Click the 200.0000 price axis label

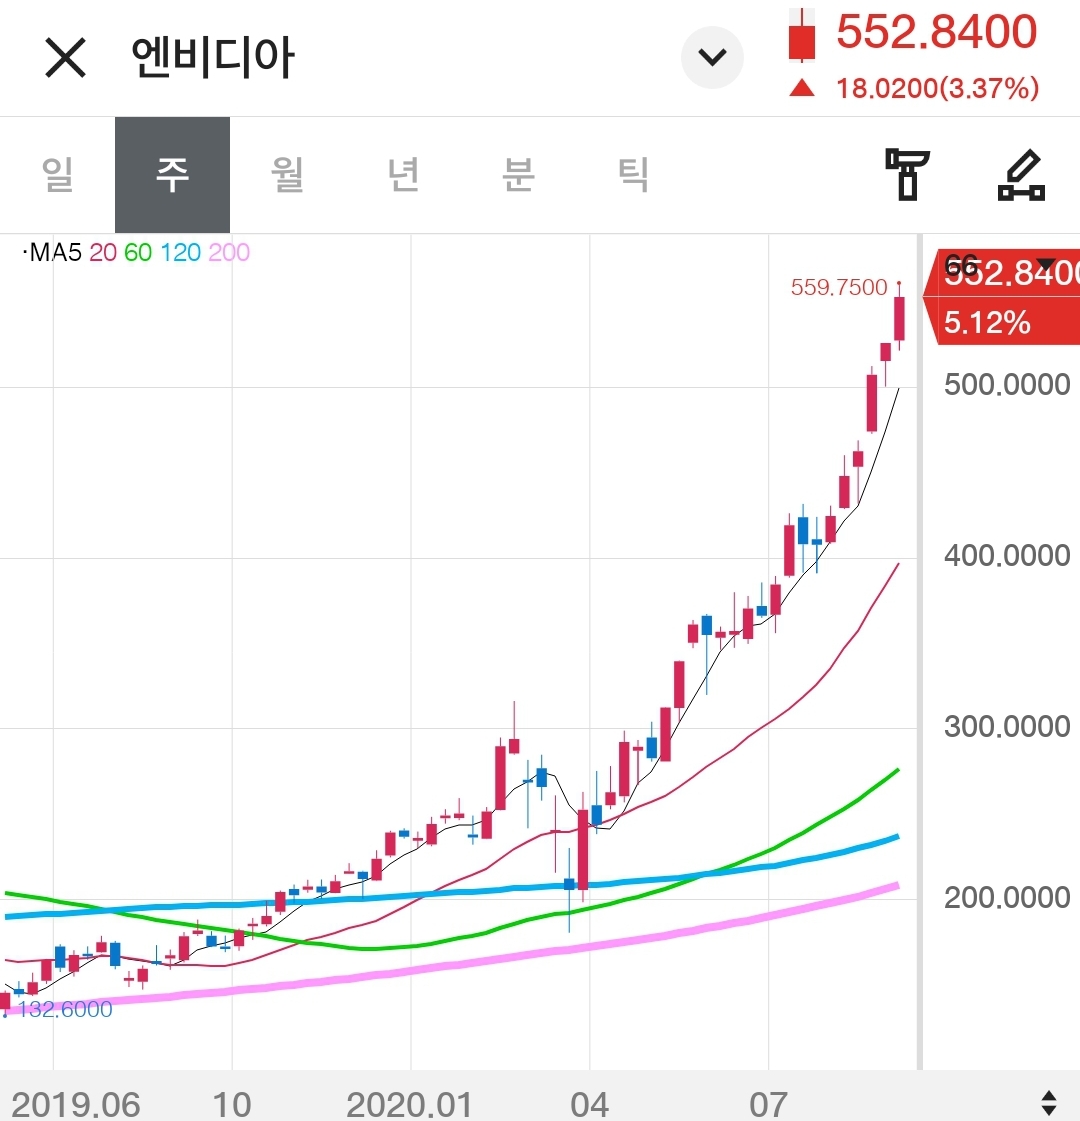click(x=1007, y=897)
